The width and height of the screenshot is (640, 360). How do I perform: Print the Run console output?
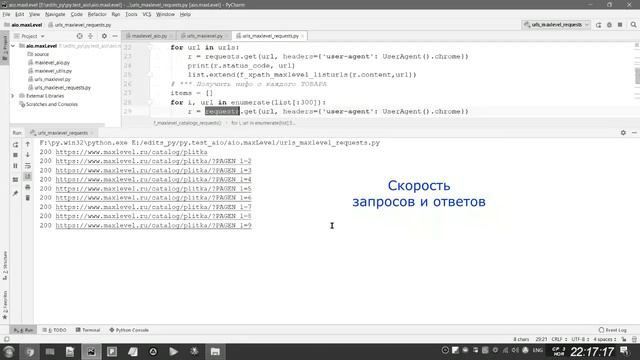(x=28, y=187)
